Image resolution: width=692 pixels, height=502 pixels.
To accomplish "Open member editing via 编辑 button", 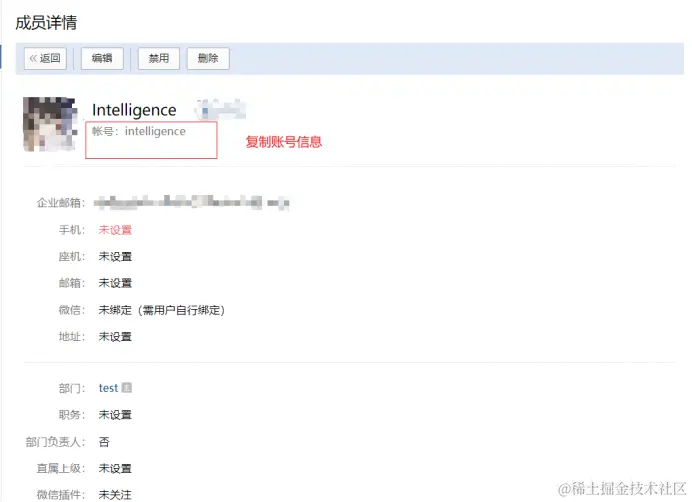I will pyautogui.click(x=102, y=59).
